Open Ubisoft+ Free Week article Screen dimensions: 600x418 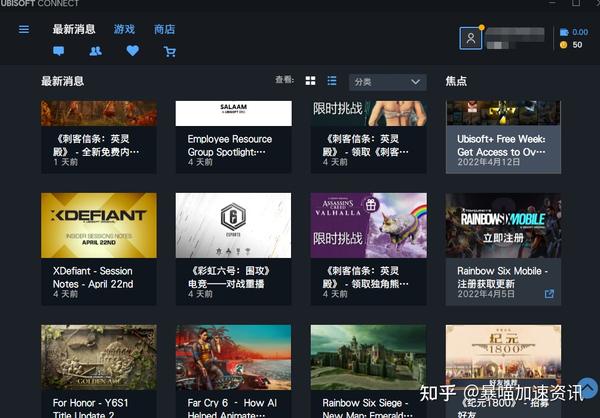tap(501, 145)
